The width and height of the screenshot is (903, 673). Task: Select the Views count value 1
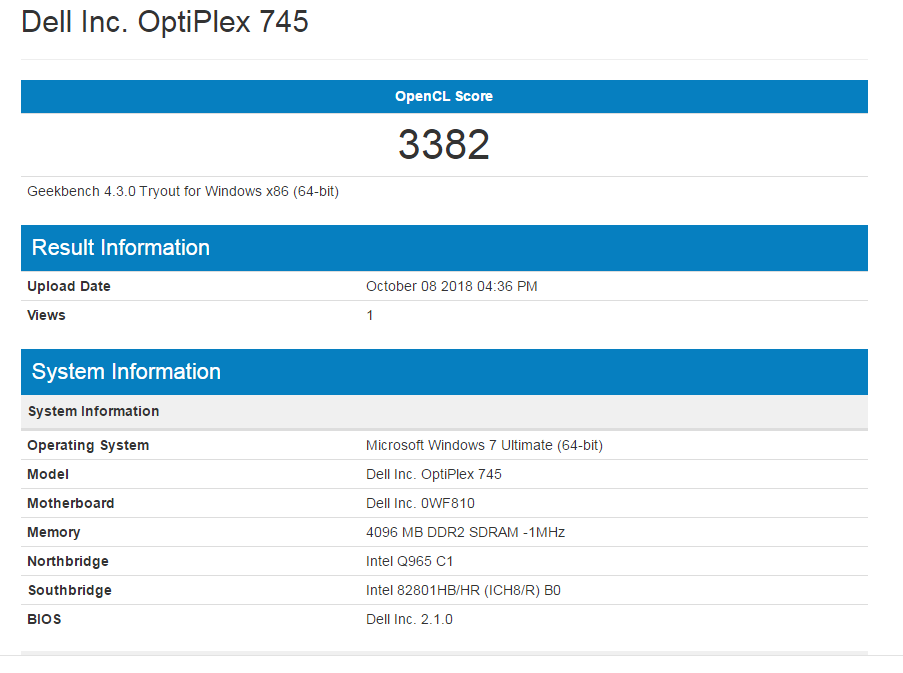(370, 315)
